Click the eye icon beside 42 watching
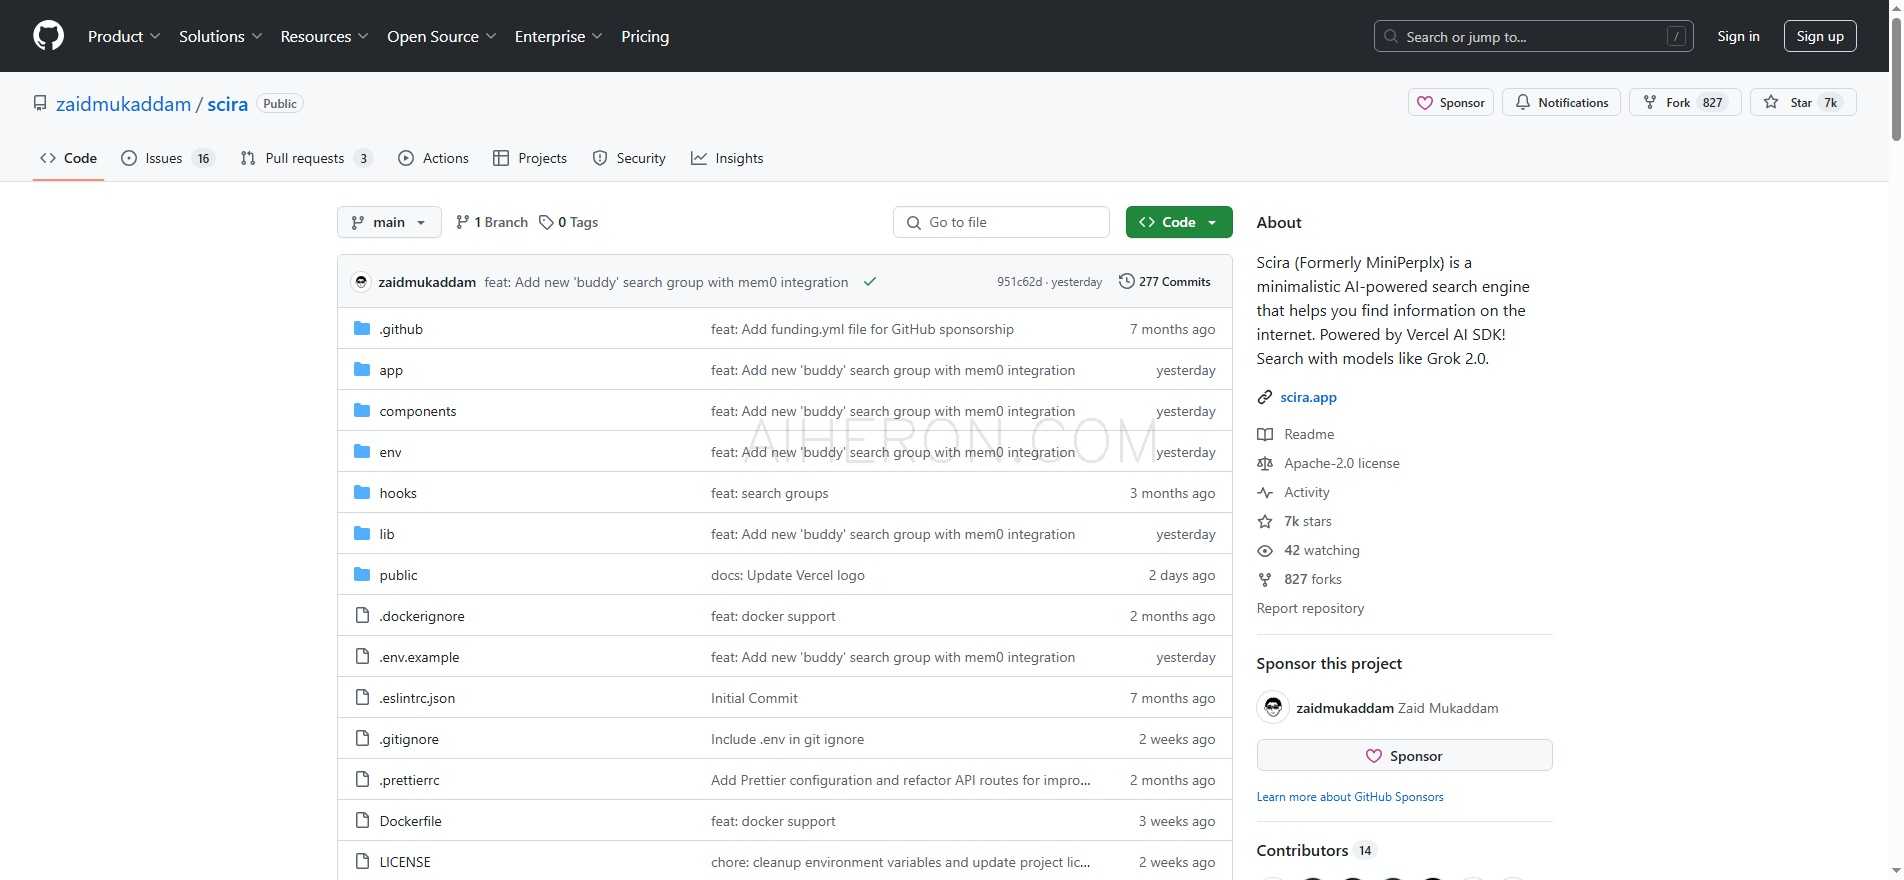Viewport: 1904px width, 880px height. (1265, 550)
